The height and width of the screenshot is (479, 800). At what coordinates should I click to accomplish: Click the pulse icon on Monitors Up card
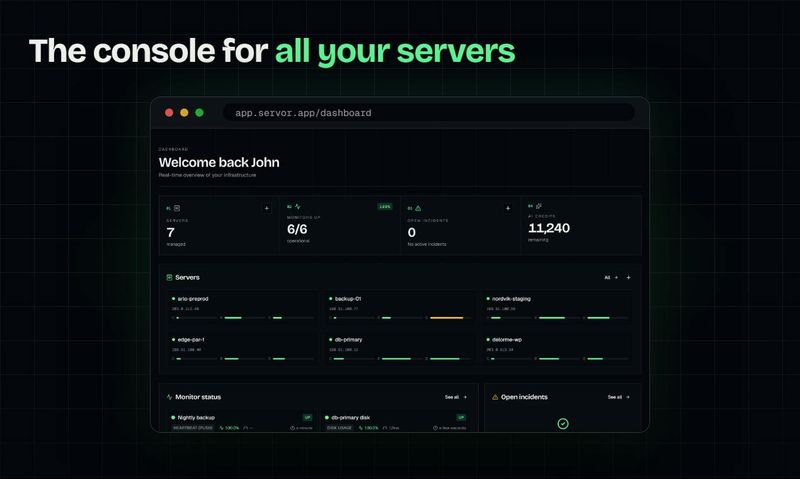(x=297, y=207)
